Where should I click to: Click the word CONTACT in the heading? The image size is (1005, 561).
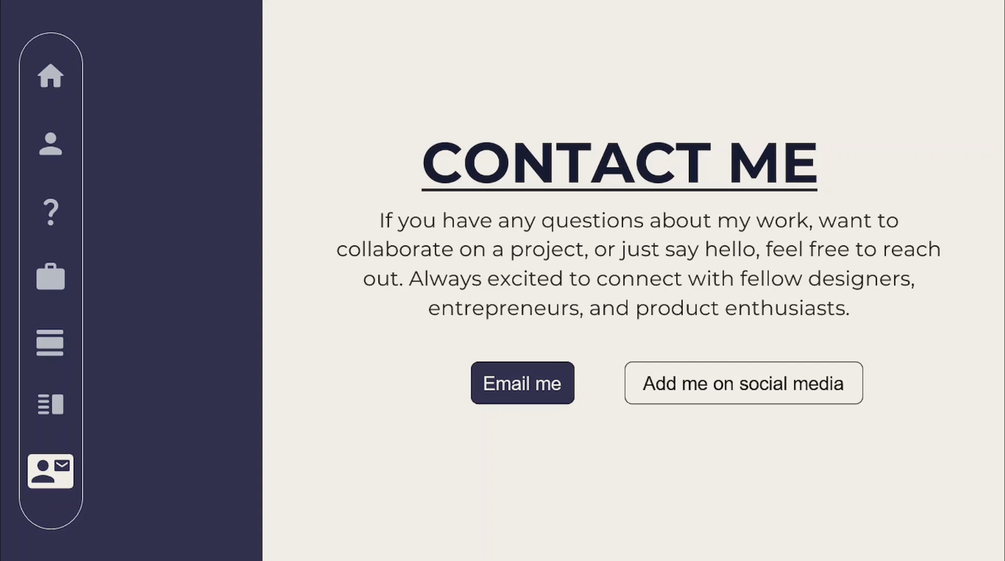[x=566, y=163]
